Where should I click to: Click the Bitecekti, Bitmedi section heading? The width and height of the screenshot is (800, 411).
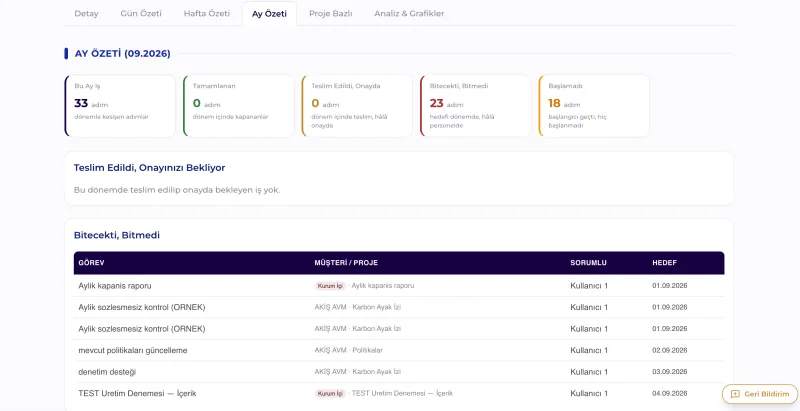tap(117, 235)
